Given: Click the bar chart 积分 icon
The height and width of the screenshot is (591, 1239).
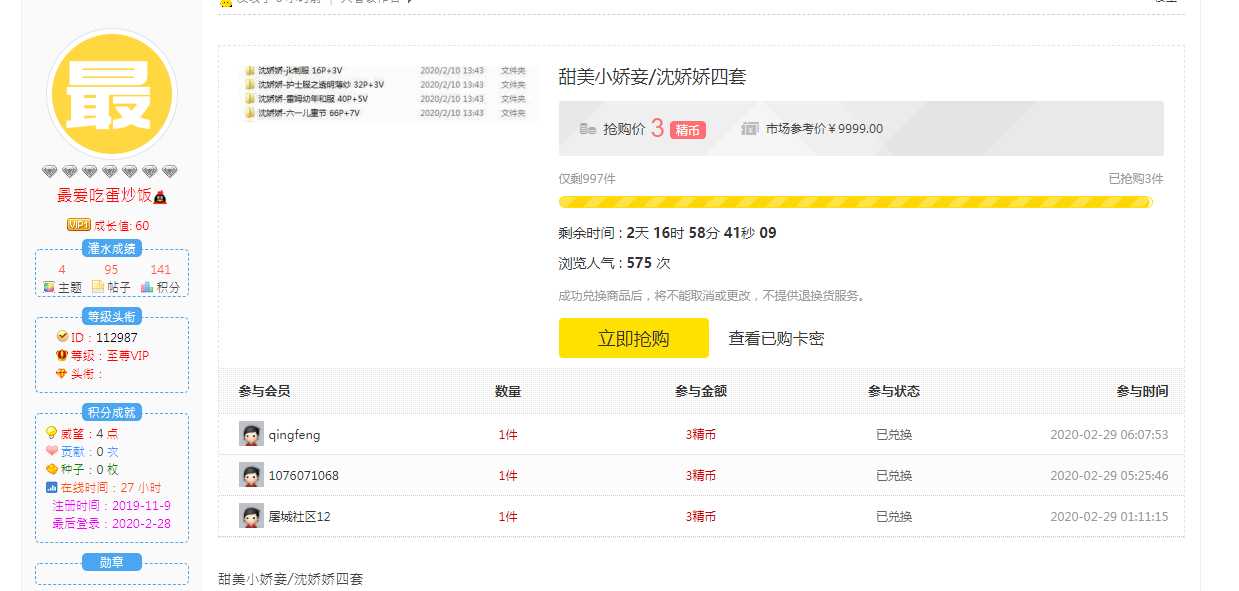Looking at the screenshot, I should point(147,287).
